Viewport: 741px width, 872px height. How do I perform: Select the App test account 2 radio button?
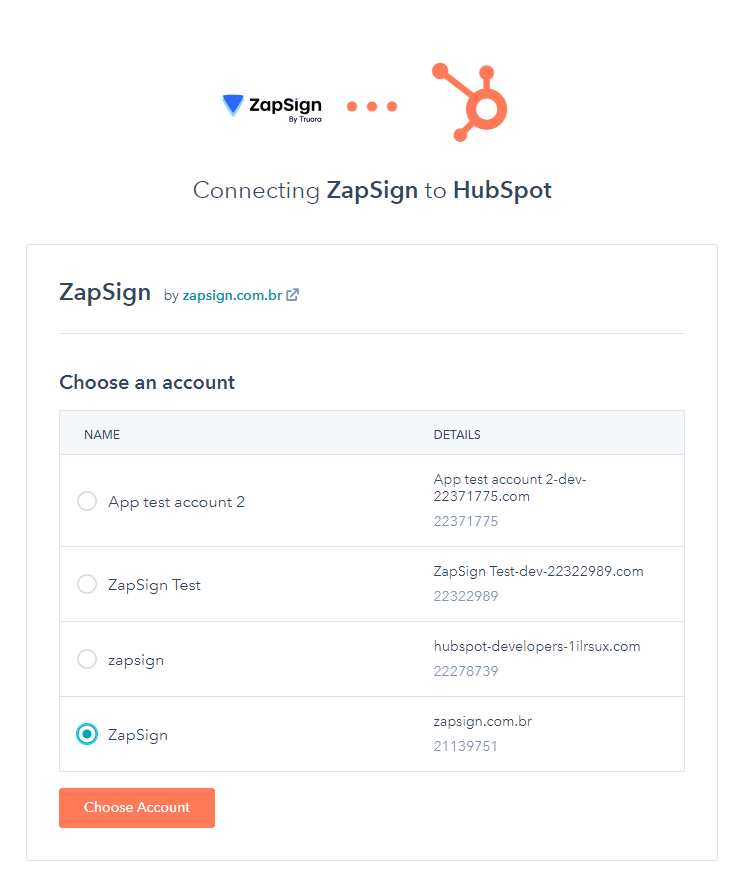pos(87,501)
